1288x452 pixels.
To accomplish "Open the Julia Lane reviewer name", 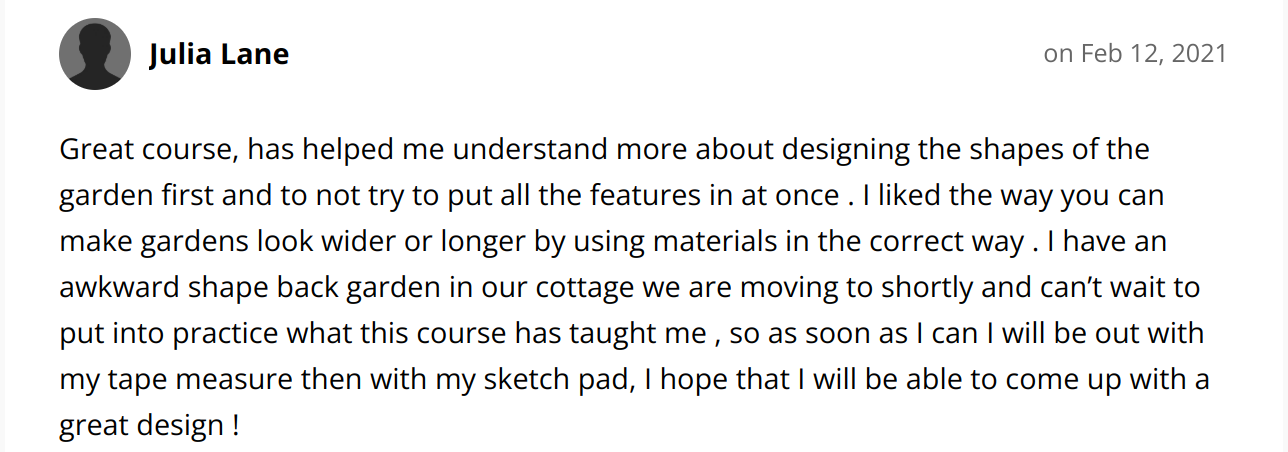I will point(219,54).
